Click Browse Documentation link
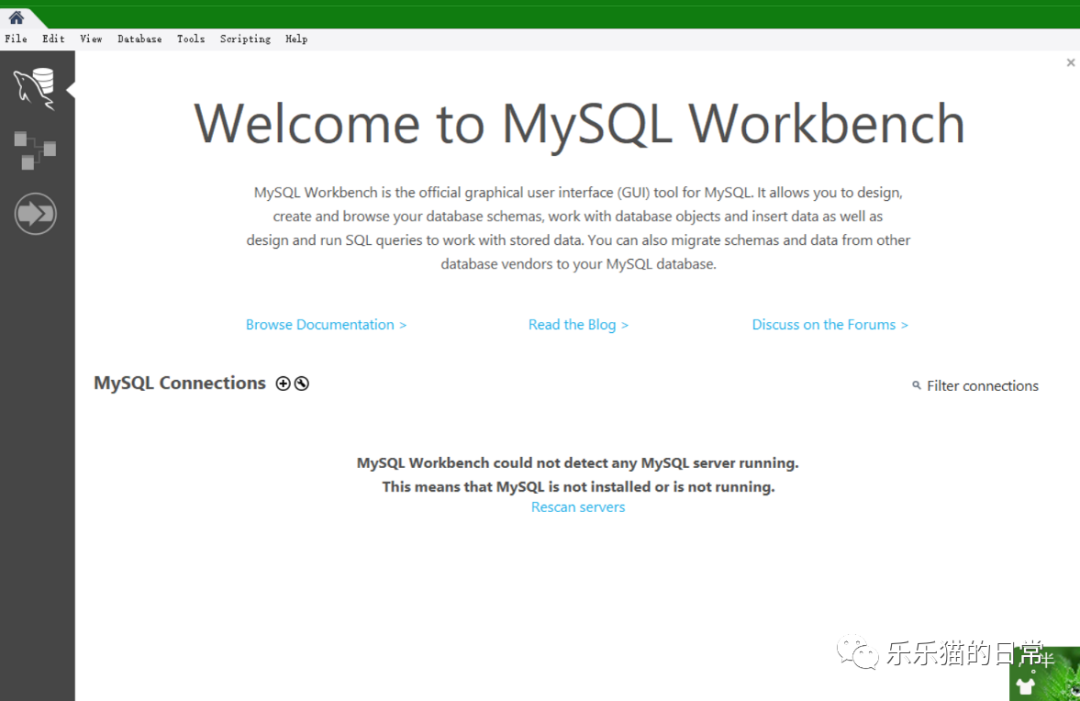 click(x=326, y=324)
